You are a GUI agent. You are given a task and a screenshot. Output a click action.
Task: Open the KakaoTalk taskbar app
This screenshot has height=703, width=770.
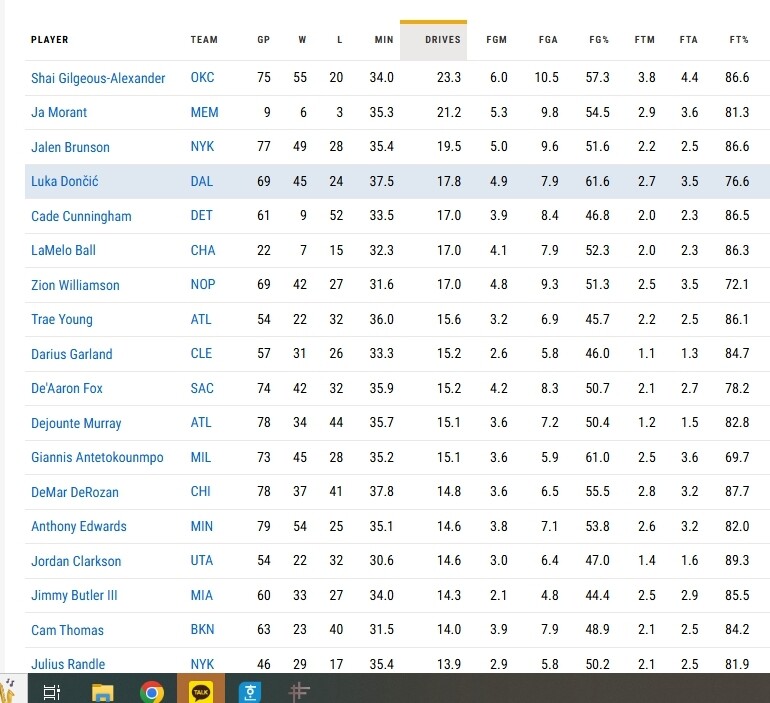(x=201, y=691)
